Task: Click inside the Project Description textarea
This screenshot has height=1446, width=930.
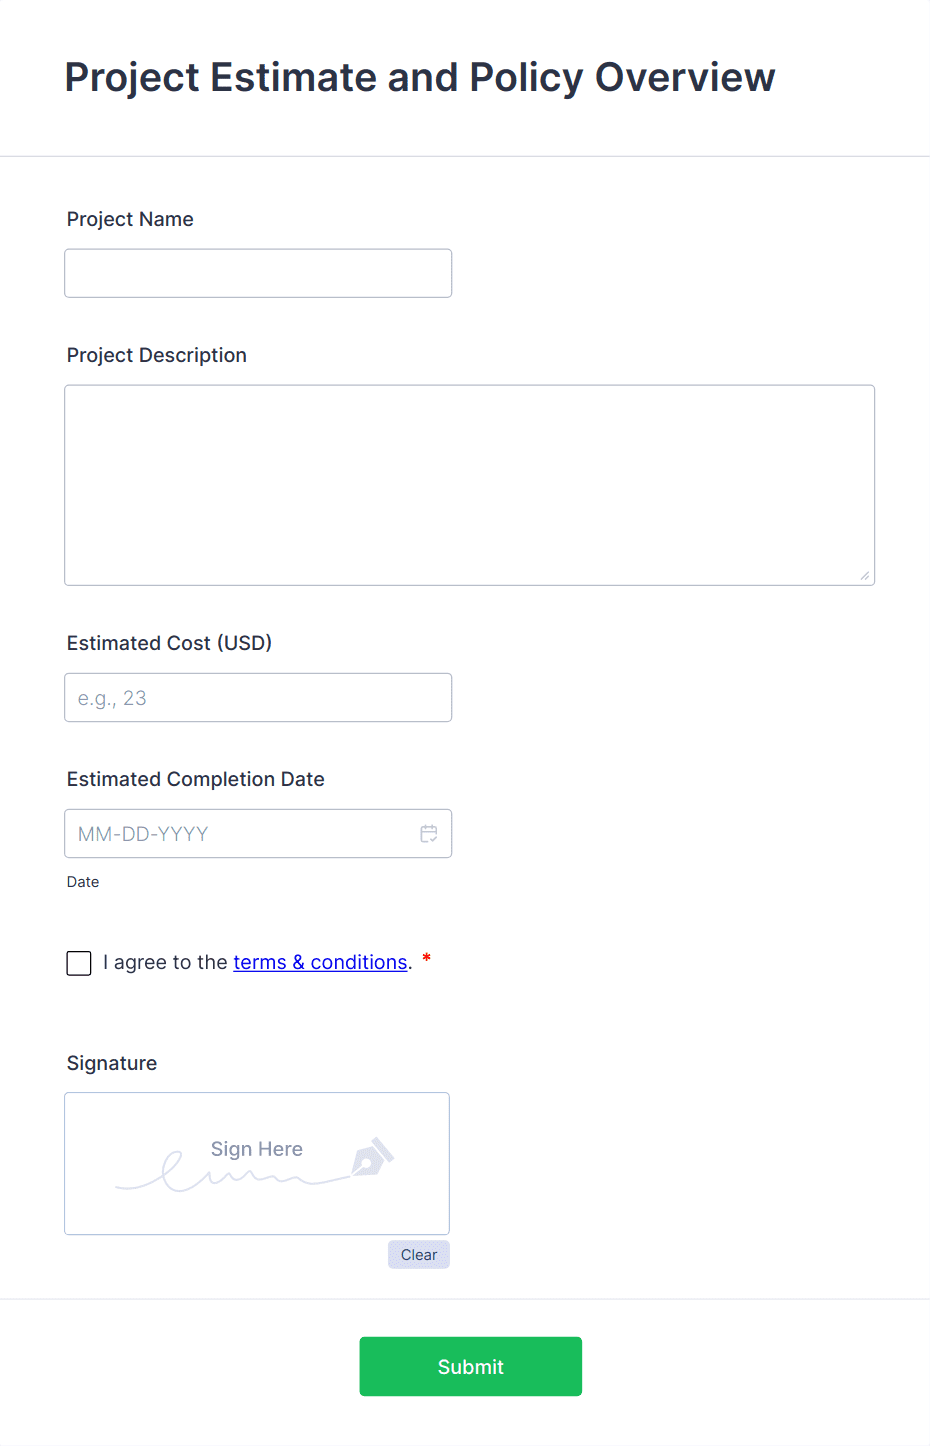Action: coord(469,485)
